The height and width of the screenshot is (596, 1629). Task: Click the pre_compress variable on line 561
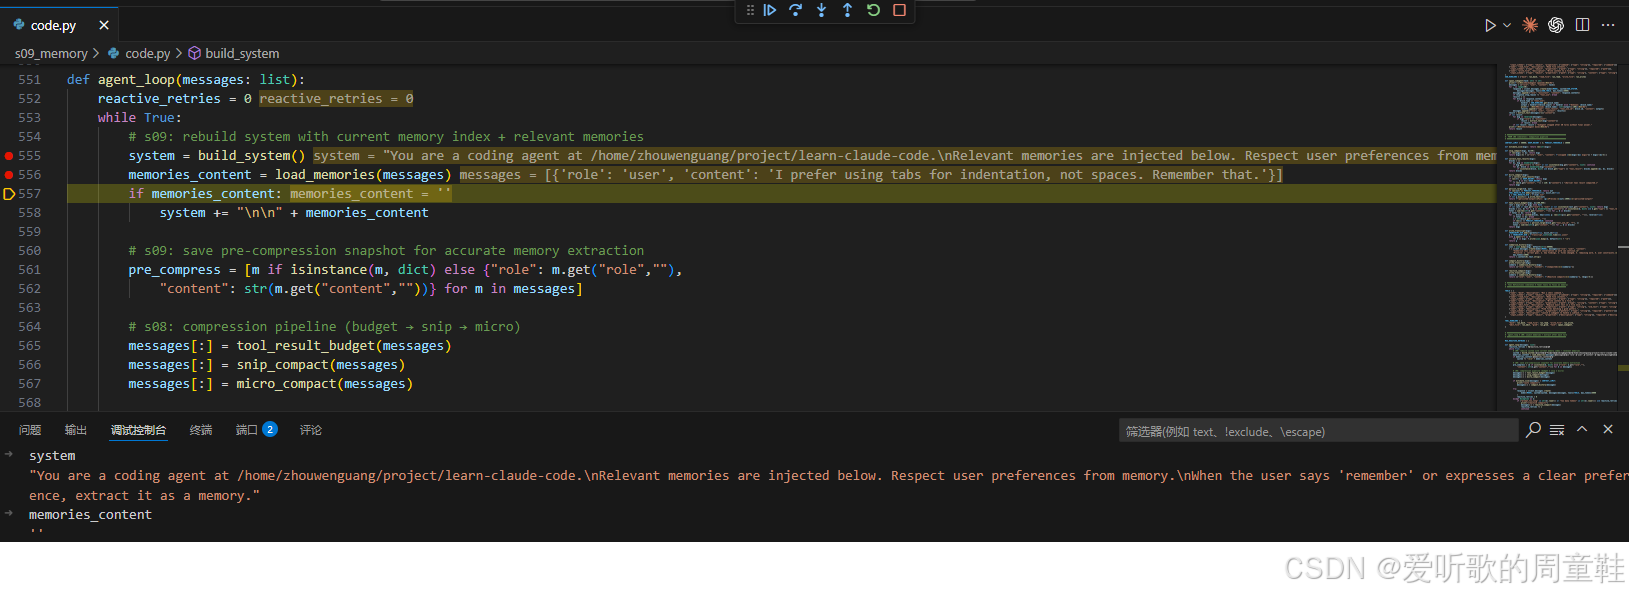[x=174, y=270]
